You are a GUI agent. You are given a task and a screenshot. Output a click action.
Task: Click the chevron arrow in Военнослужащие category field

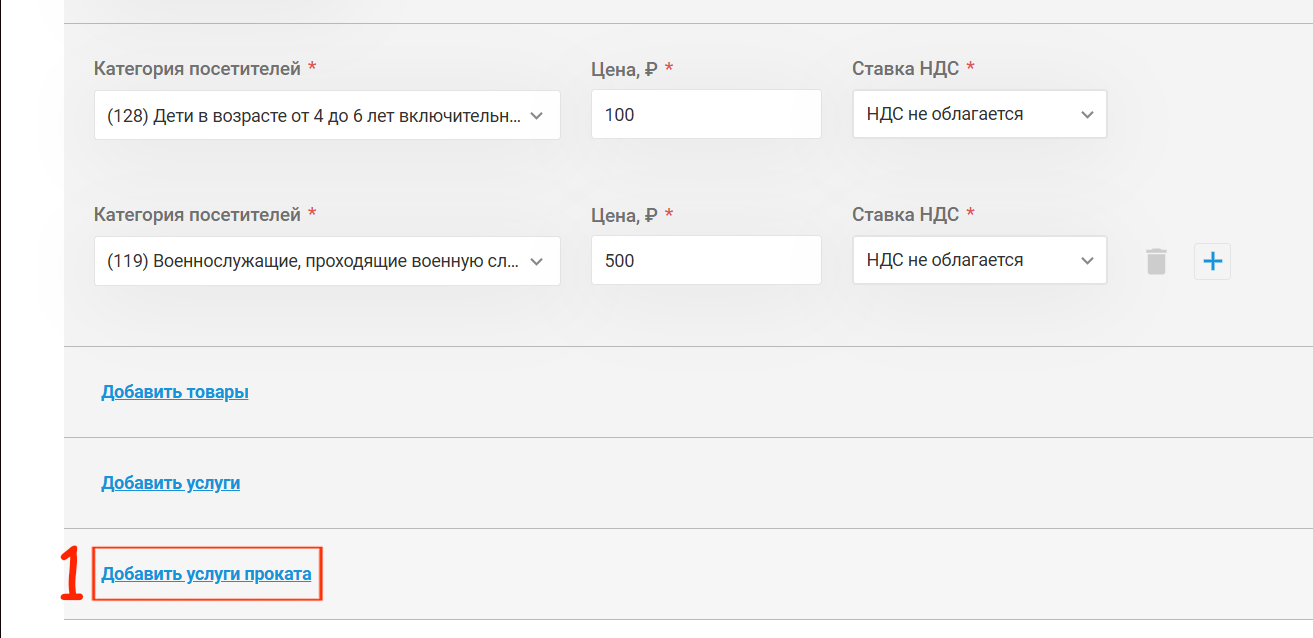pos(536,261)
